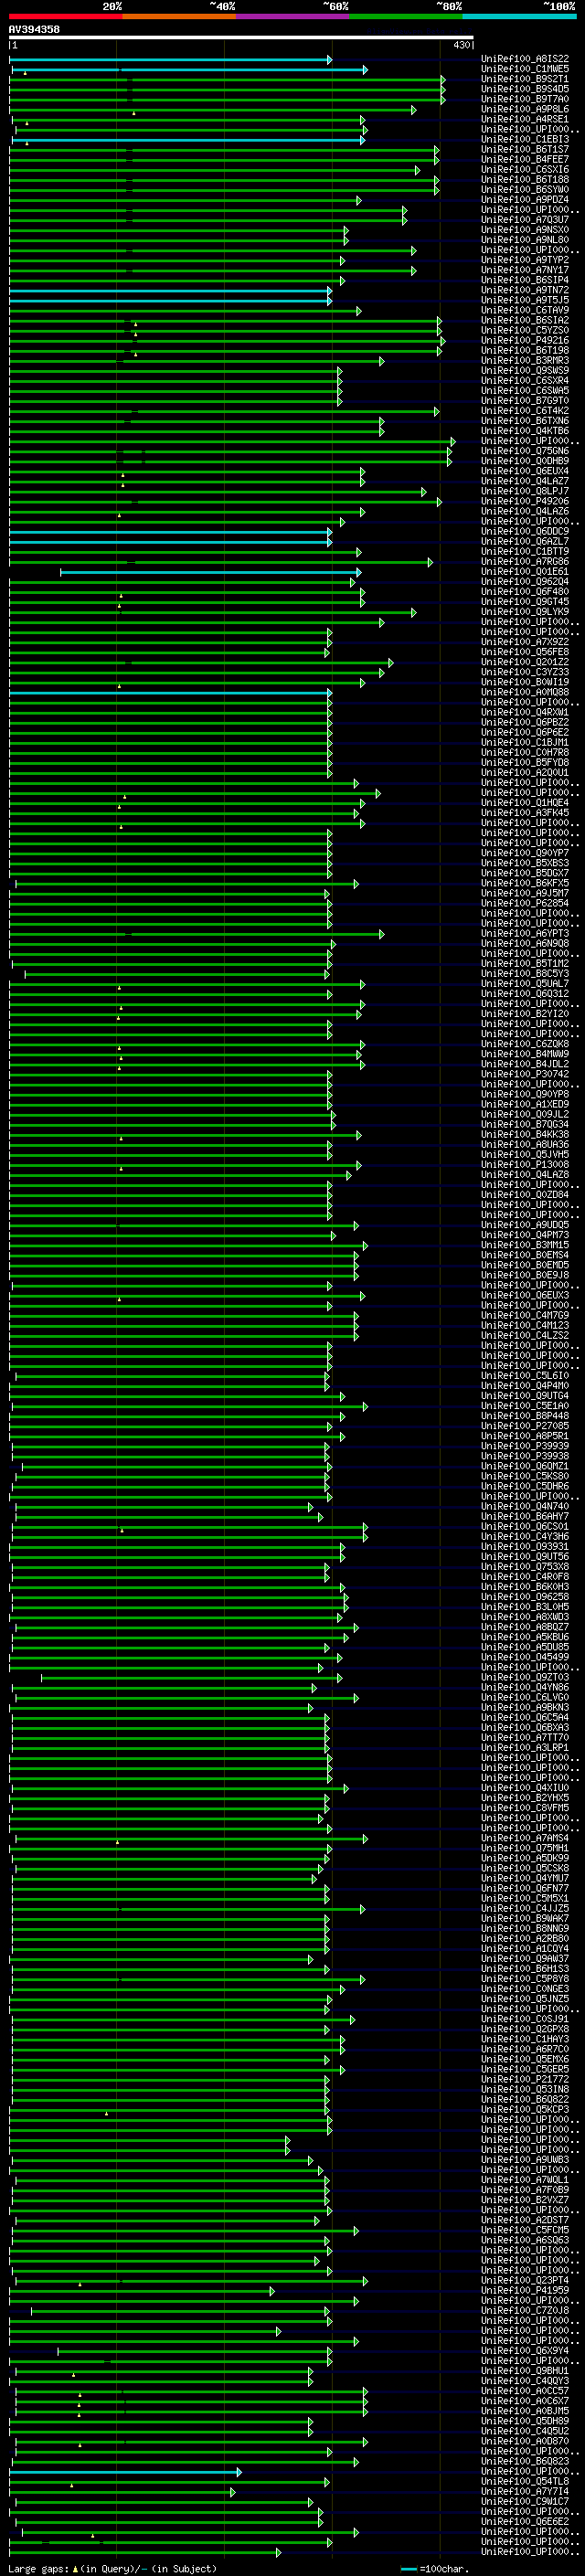Select hit label UniRef100_Q8LPJ7
Screen dimensions: 585x2576
tap(525, 491)
